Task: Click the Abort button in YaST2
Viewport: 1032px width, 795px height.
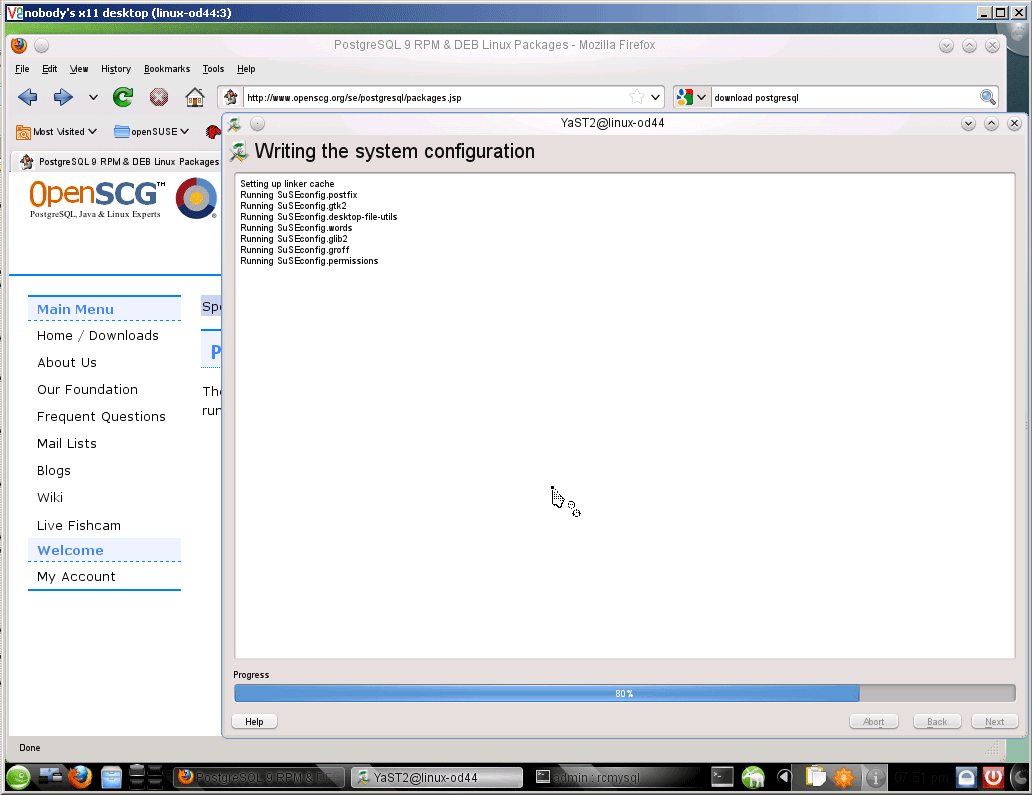Action: coord(873,722)
